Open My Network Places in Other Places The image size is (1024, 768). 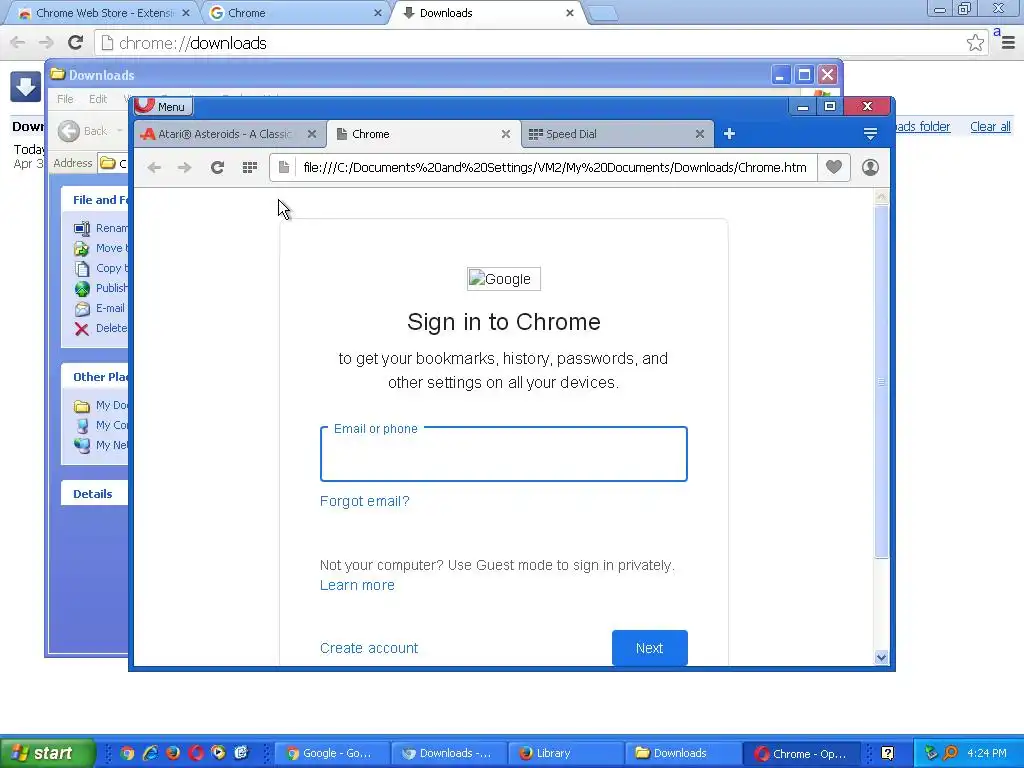(101, 445)
